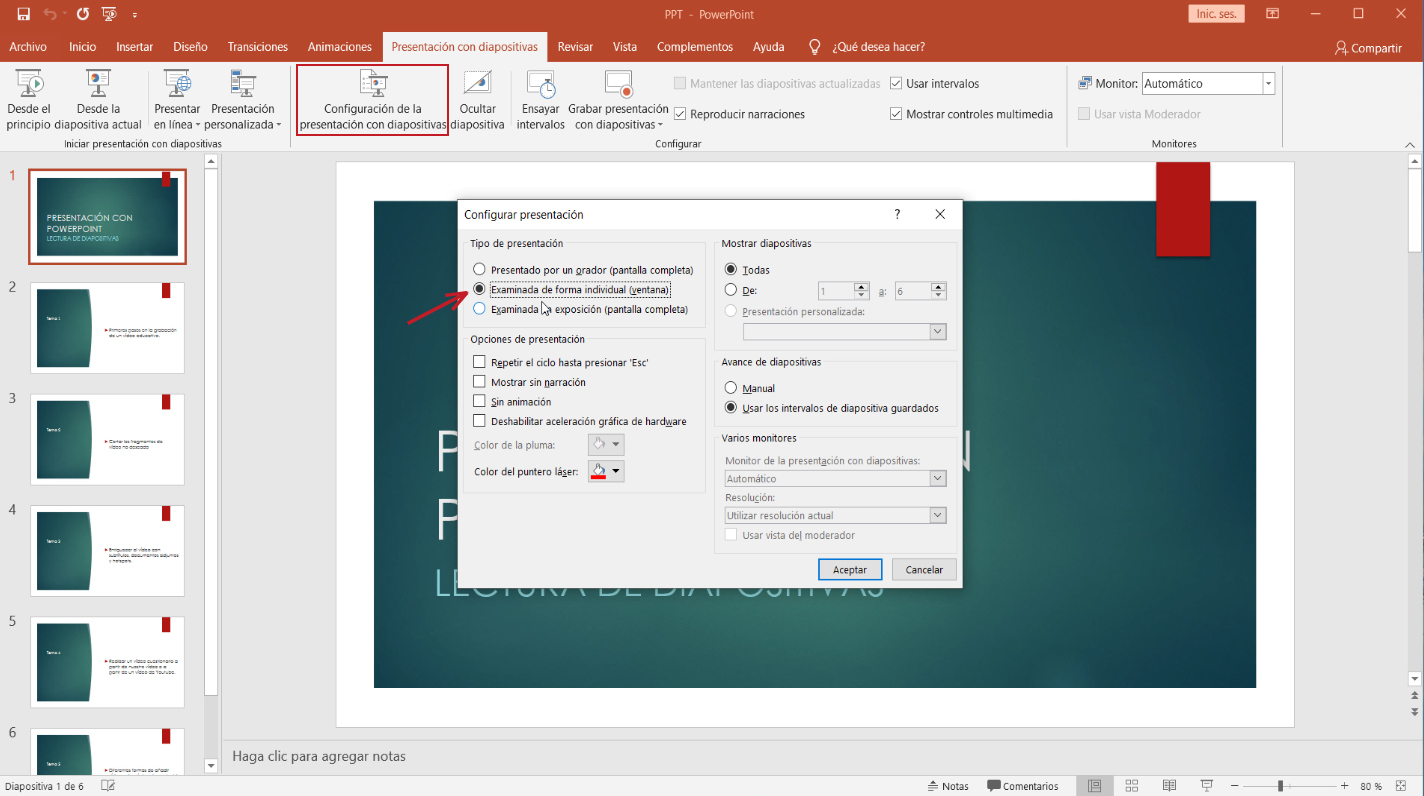The width and height of the screenshot is (1424, 796).
Task: Start slideshow with Desde el principio
Action: pyautogui.click(x=29, y=101)
